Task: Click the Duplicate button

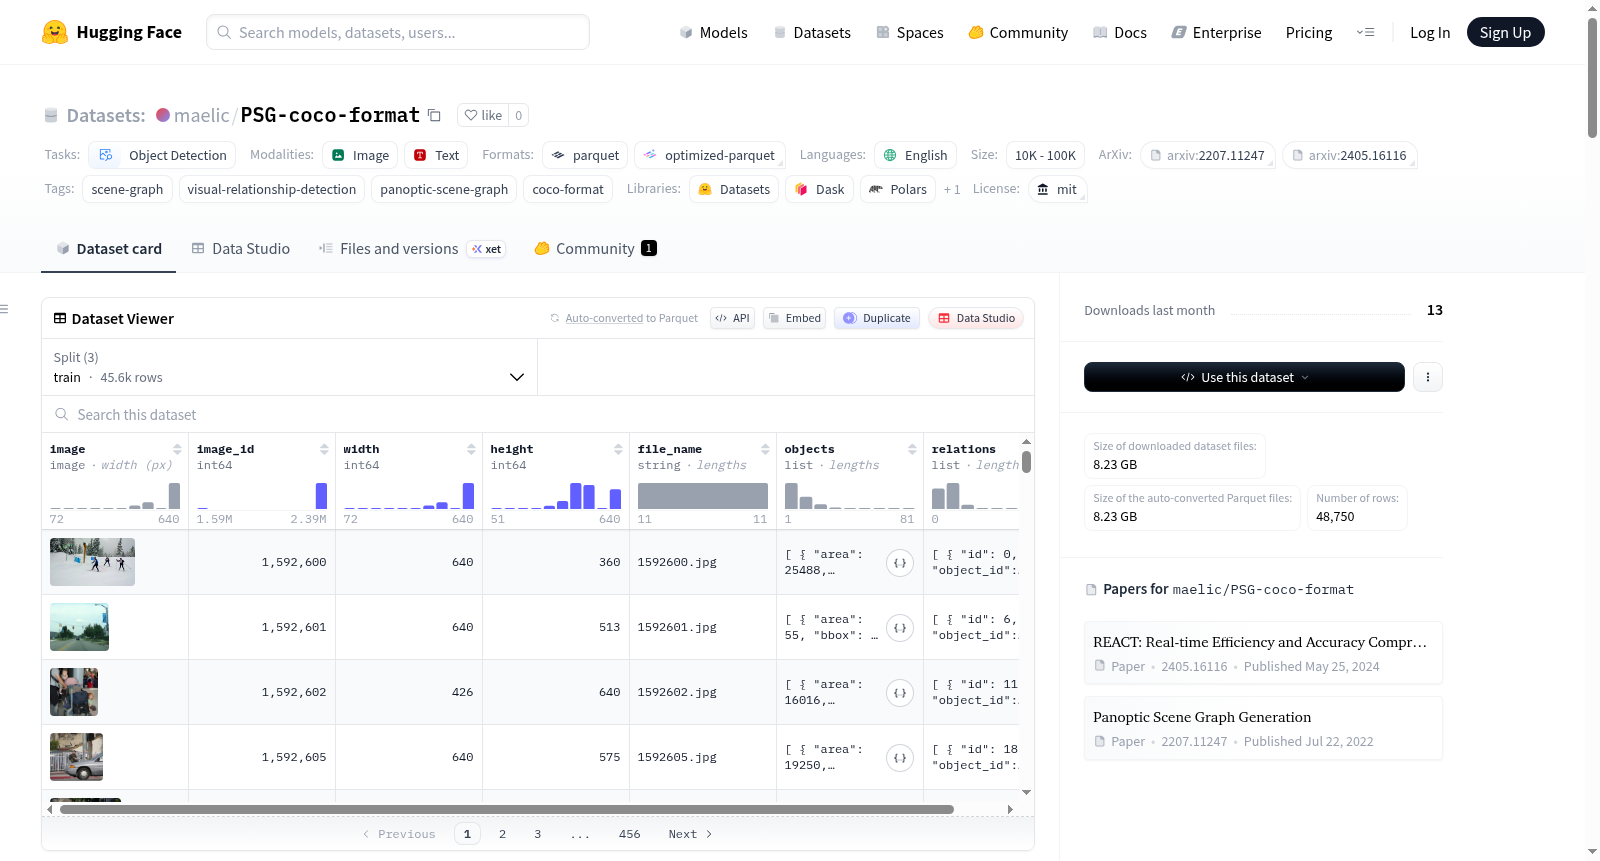Action: [876, 318]
